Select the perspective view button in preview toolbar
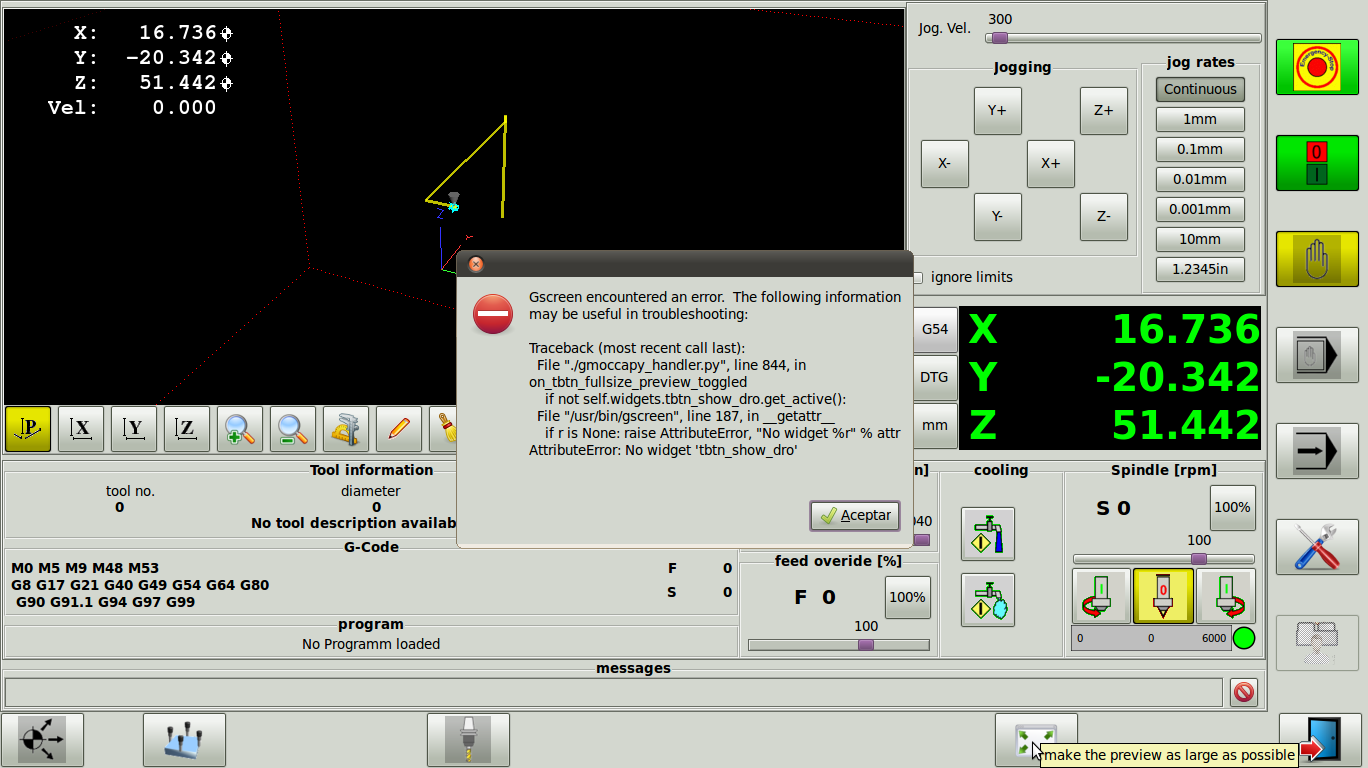Screen dimensions: 1368x768 tap(28, 429)
